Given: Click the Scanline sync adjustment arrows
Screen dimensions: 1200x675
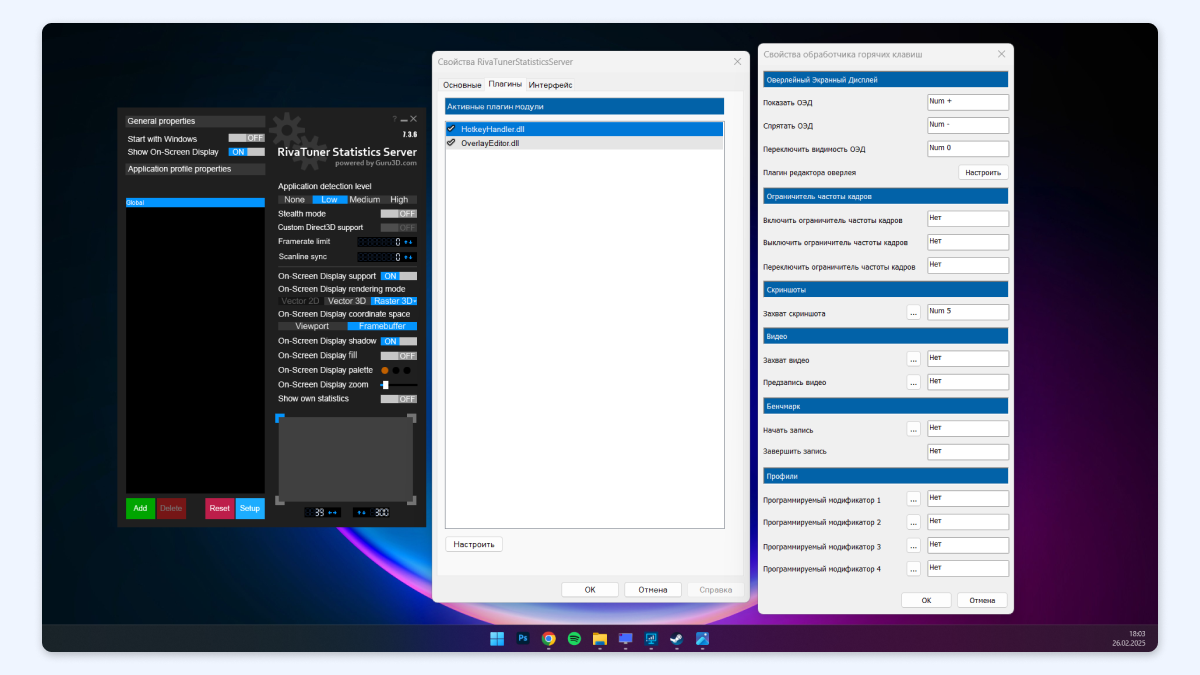Looking at the screenshot, I should click(x=409, y=257).
